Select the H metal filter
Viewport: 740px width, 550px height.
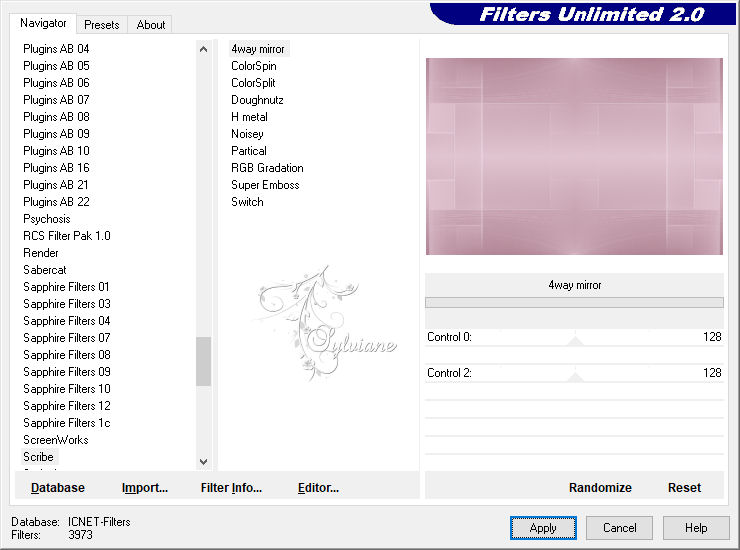click(x=249, y=117)
